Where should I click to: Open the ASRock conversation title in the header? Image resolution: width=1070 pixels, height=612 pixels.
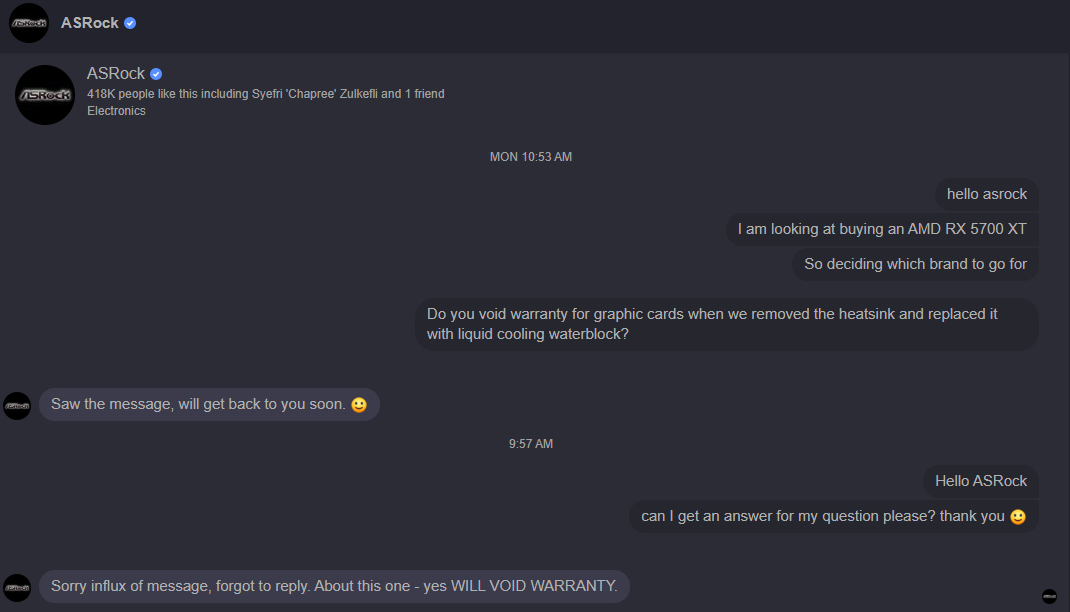[x=89, y=23]
